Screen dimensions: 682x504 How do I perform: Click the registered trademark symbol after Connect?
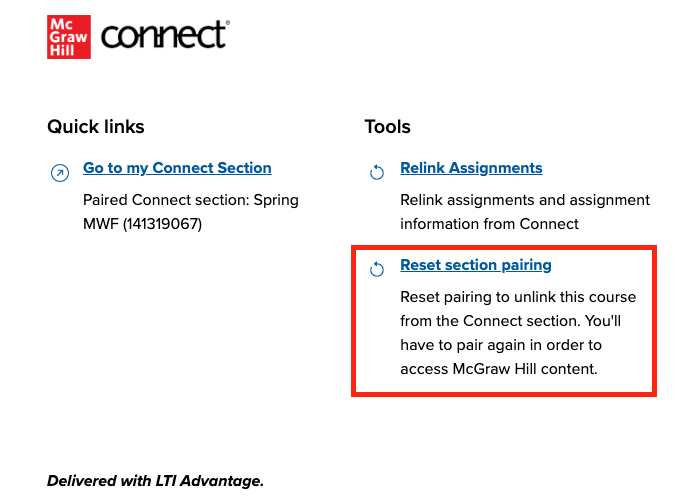(226, 22)
